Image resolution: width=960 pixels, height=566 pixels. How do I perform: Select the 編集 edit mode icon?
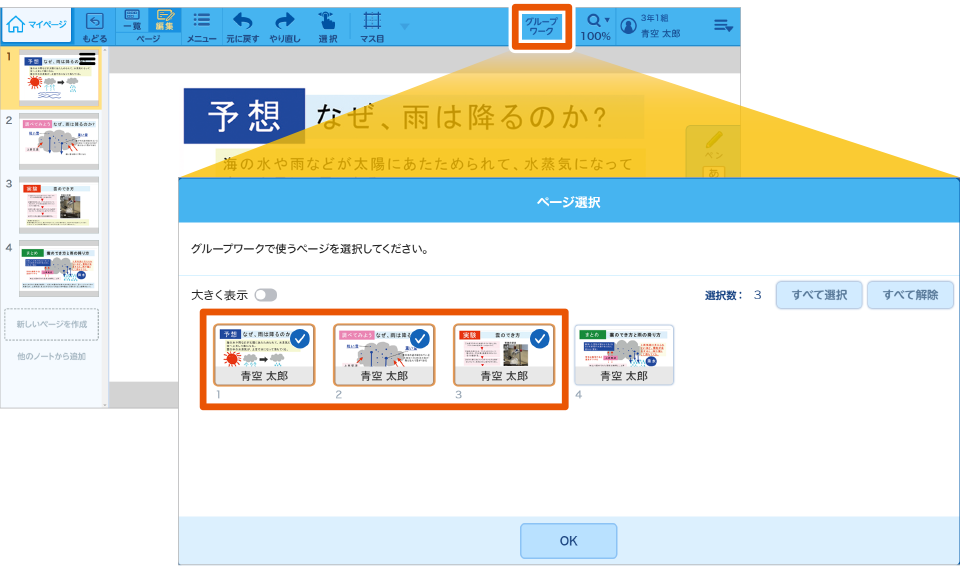coord(163,21)
